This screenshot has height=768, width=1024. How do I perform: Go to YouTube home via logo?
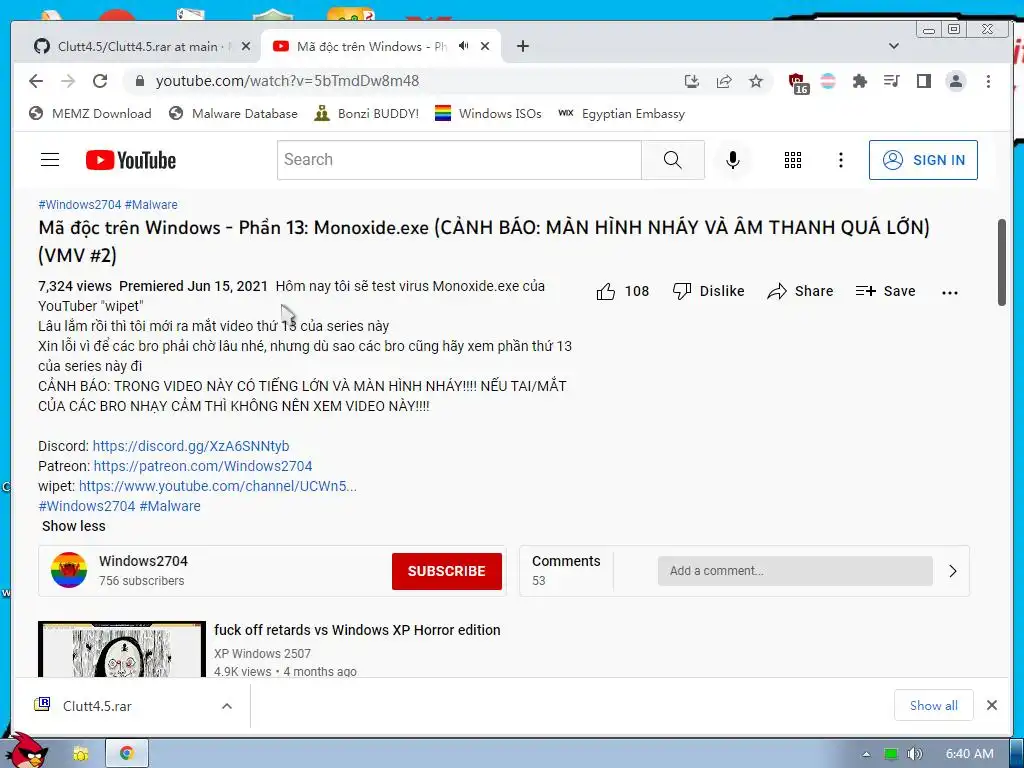pyautogui.click(x=131, y=160)
